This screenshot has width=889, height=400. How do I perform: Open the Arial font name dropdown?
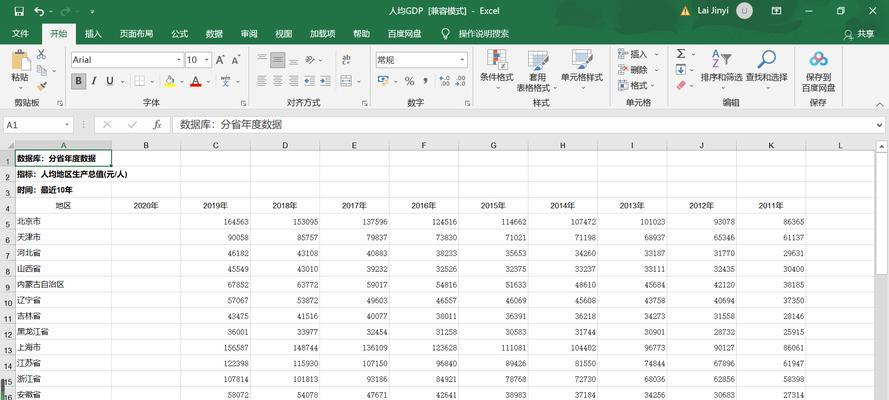pos(179,59)
